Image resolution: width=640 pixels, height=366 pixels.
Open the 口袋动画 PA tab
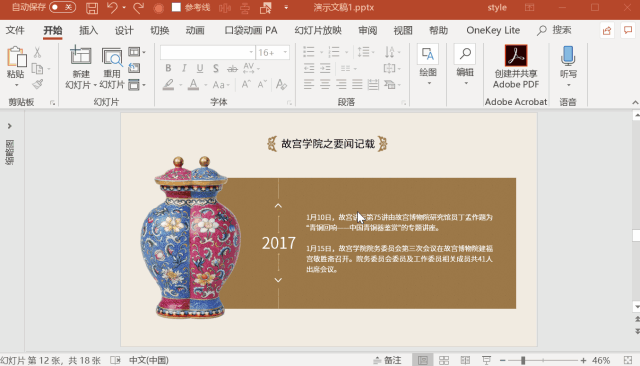pyautogui.click(x=251, y=30)
